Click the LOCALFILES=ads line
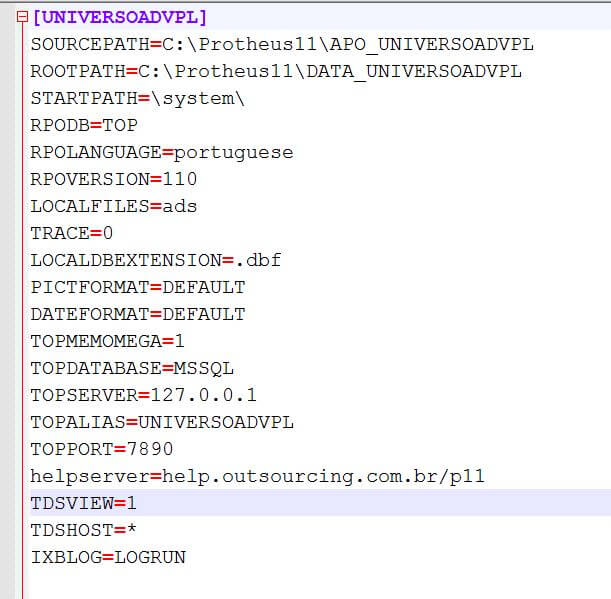 coord(114,207)
